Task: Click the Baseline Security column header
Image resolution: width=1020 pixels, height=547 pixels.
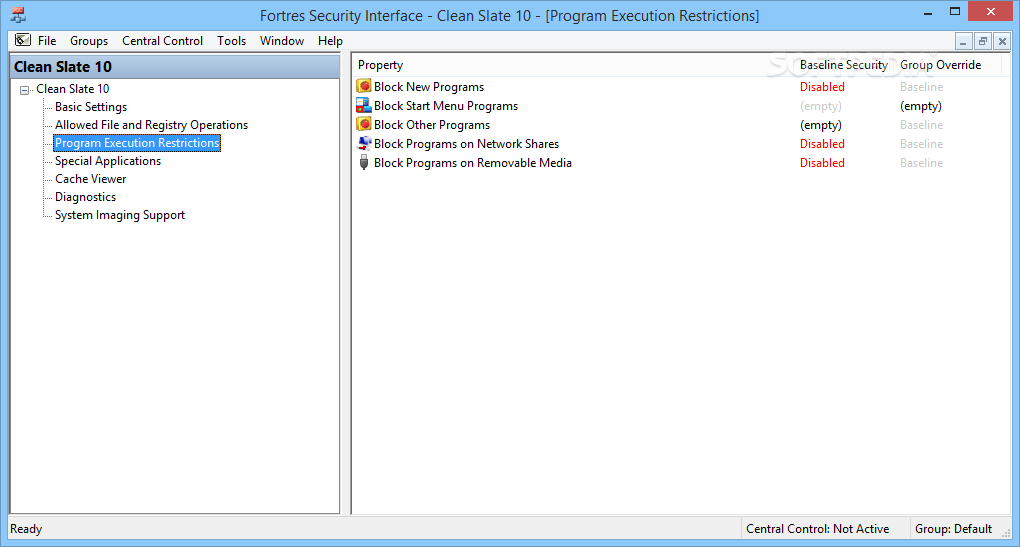Action: click(x=844, y=65)
